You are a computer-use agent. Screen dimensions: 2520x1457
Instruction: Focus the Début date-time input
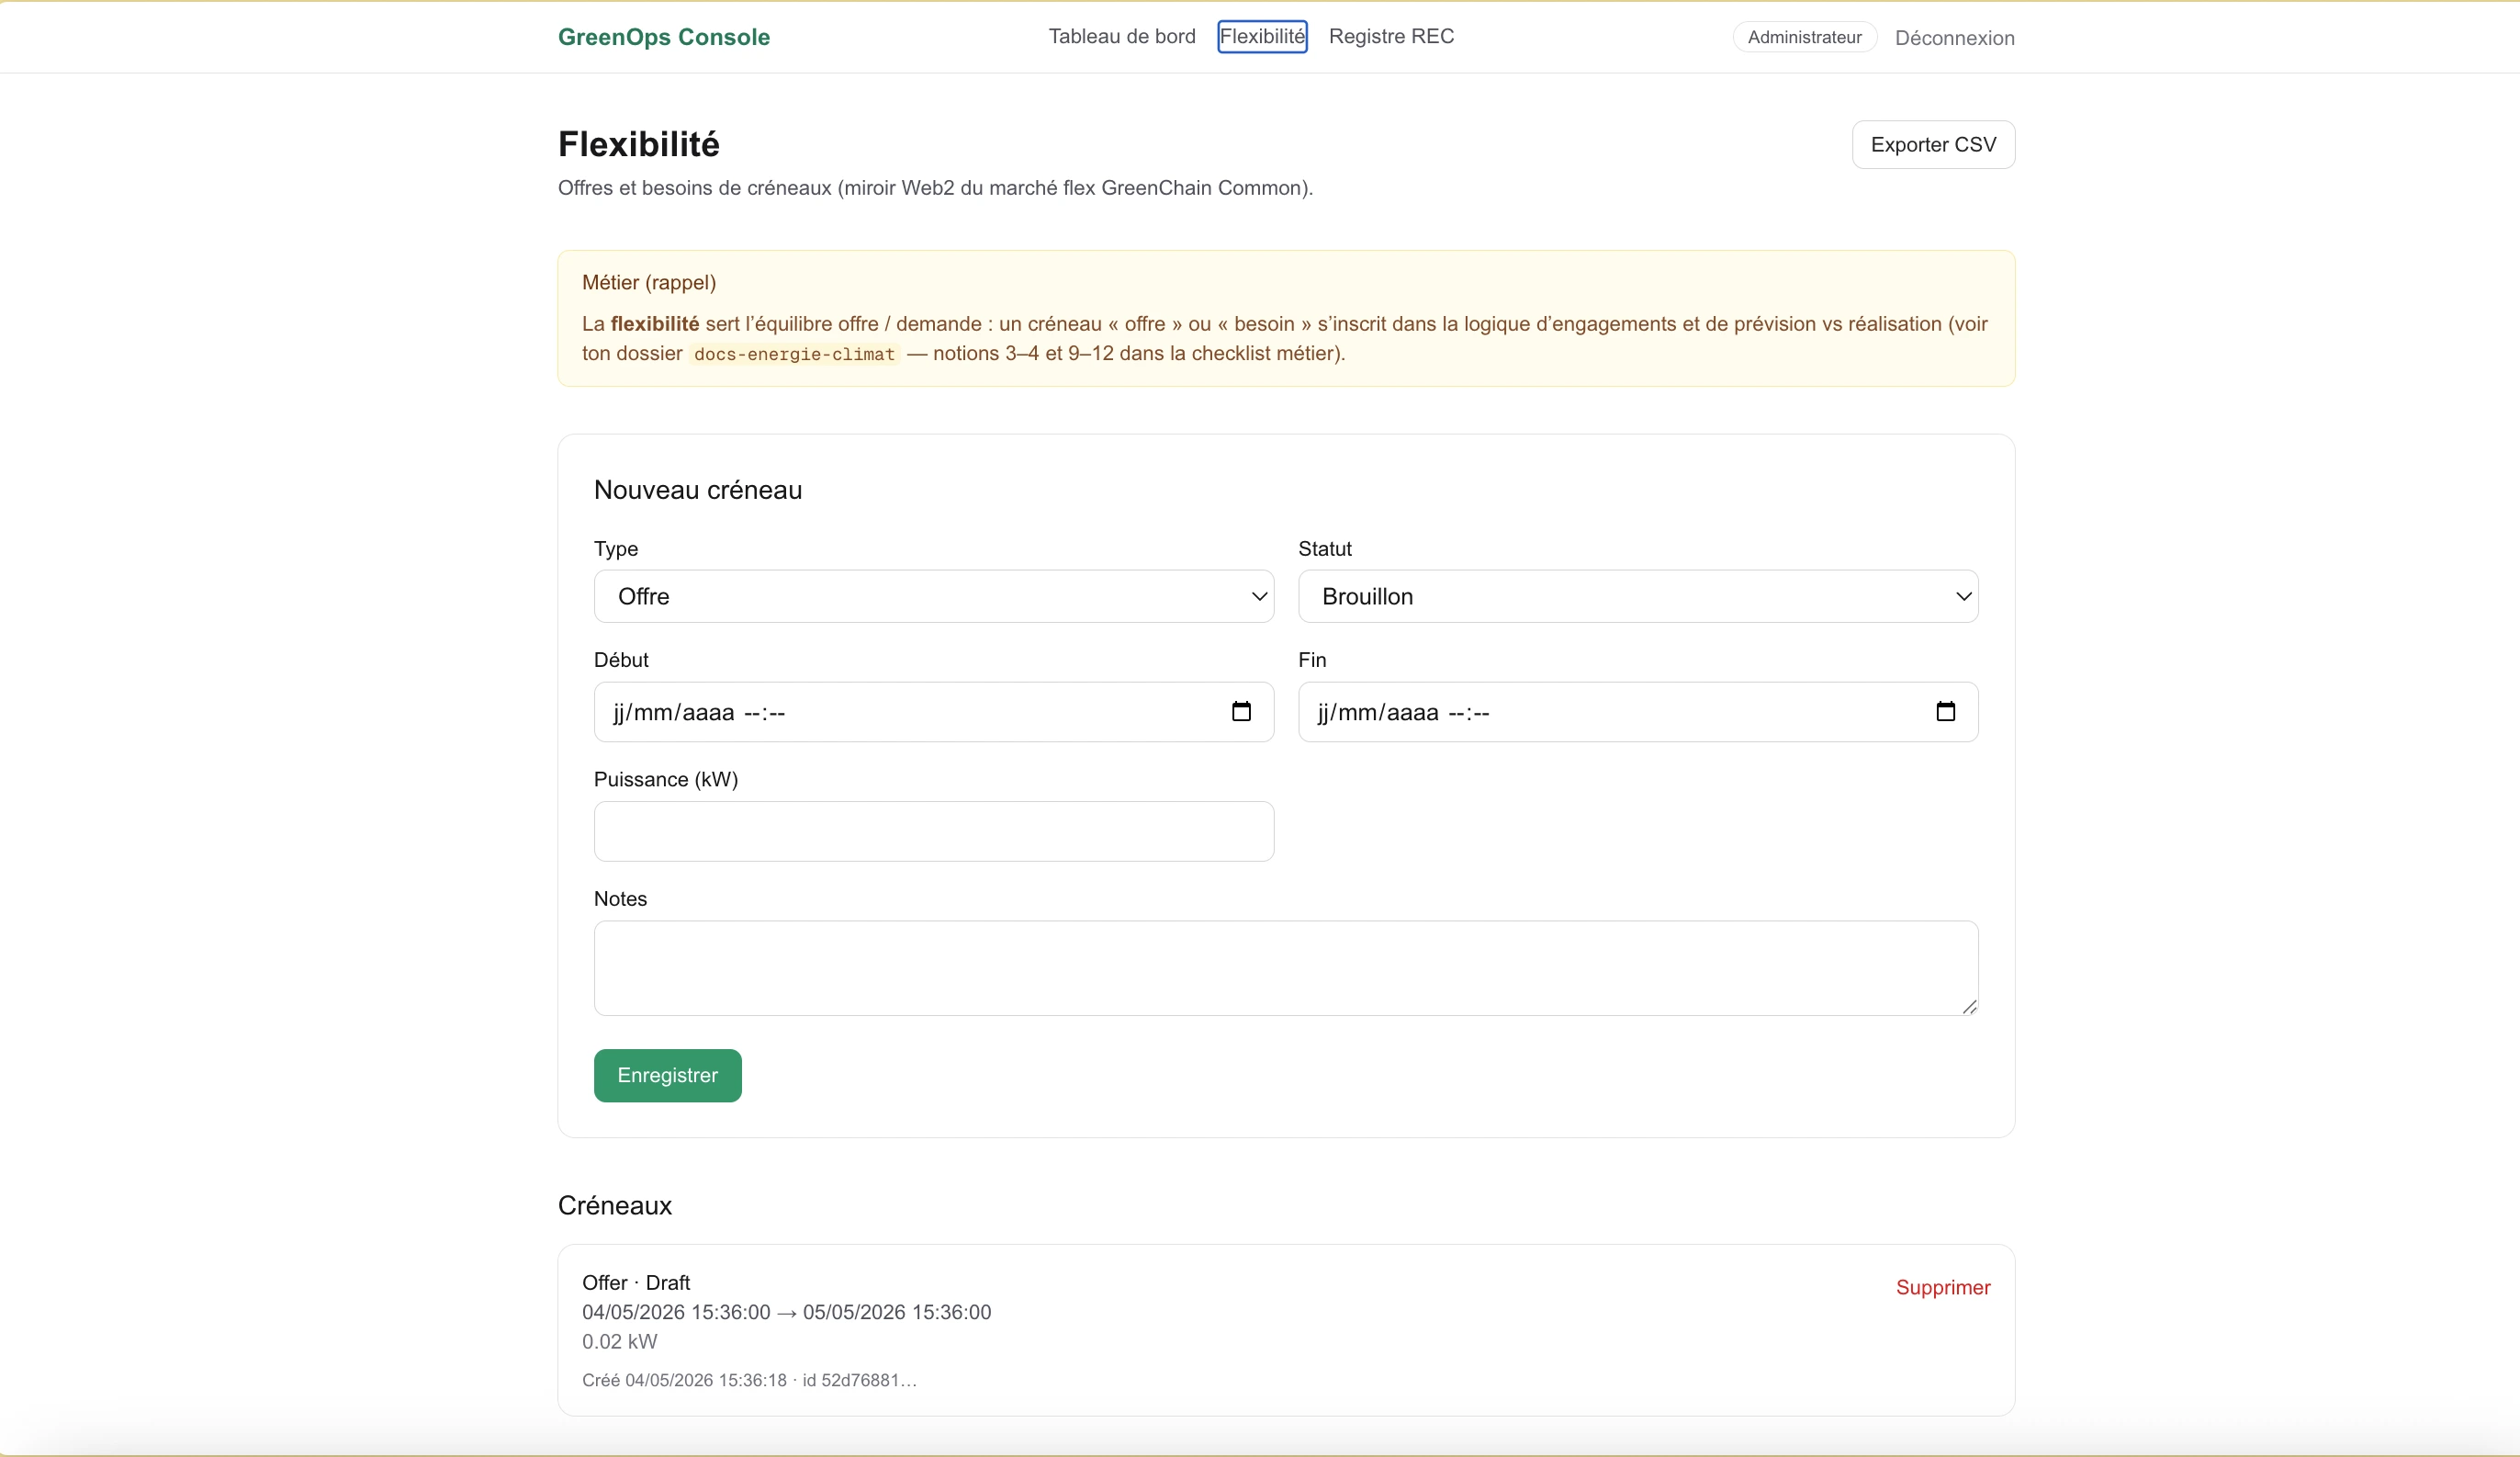[934, 712]
